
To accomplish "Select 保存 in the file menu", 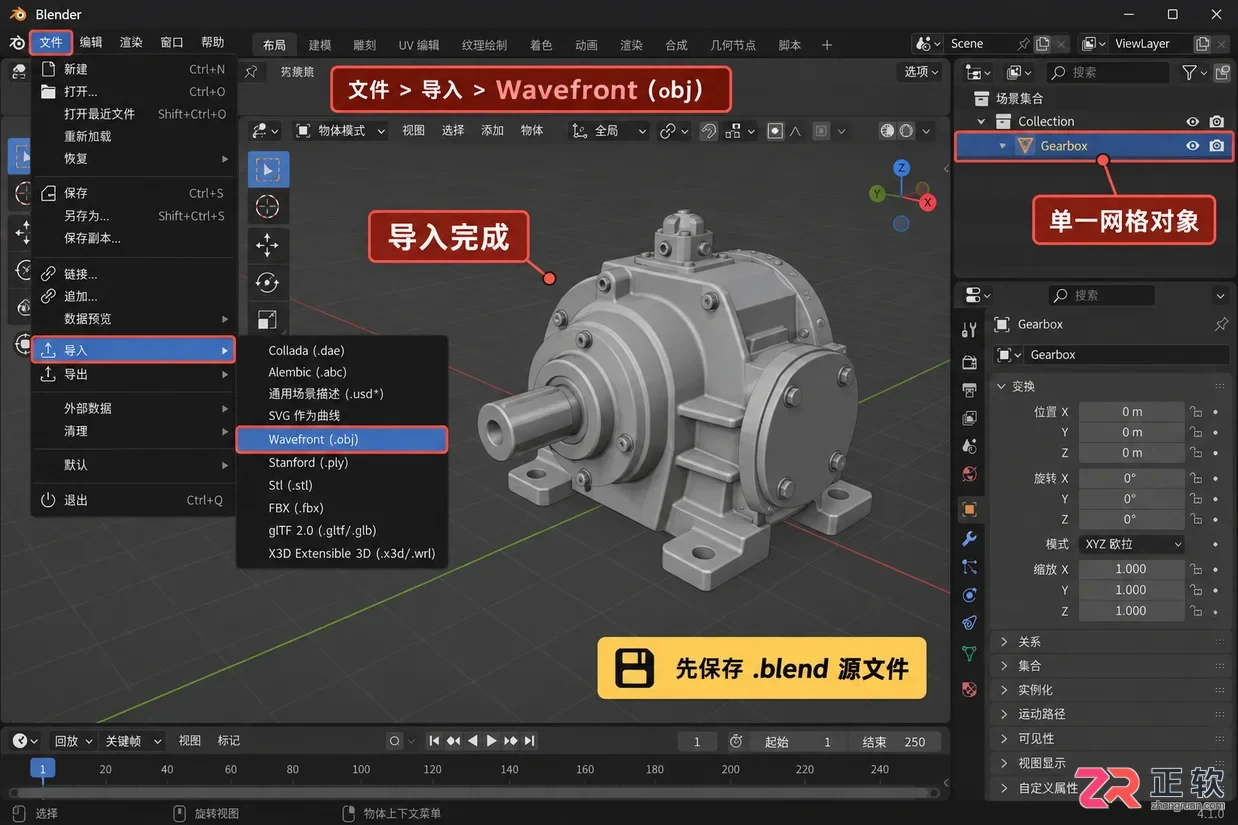I will click(x=133, y=193).
